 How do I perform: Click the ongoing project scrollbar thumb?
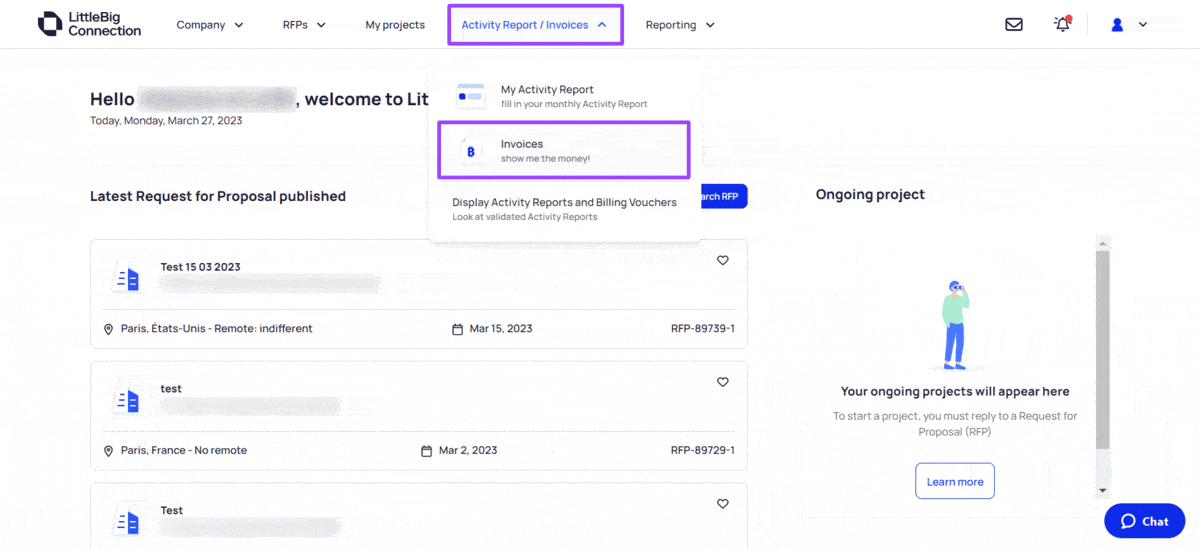click(x=1103, y=350)
